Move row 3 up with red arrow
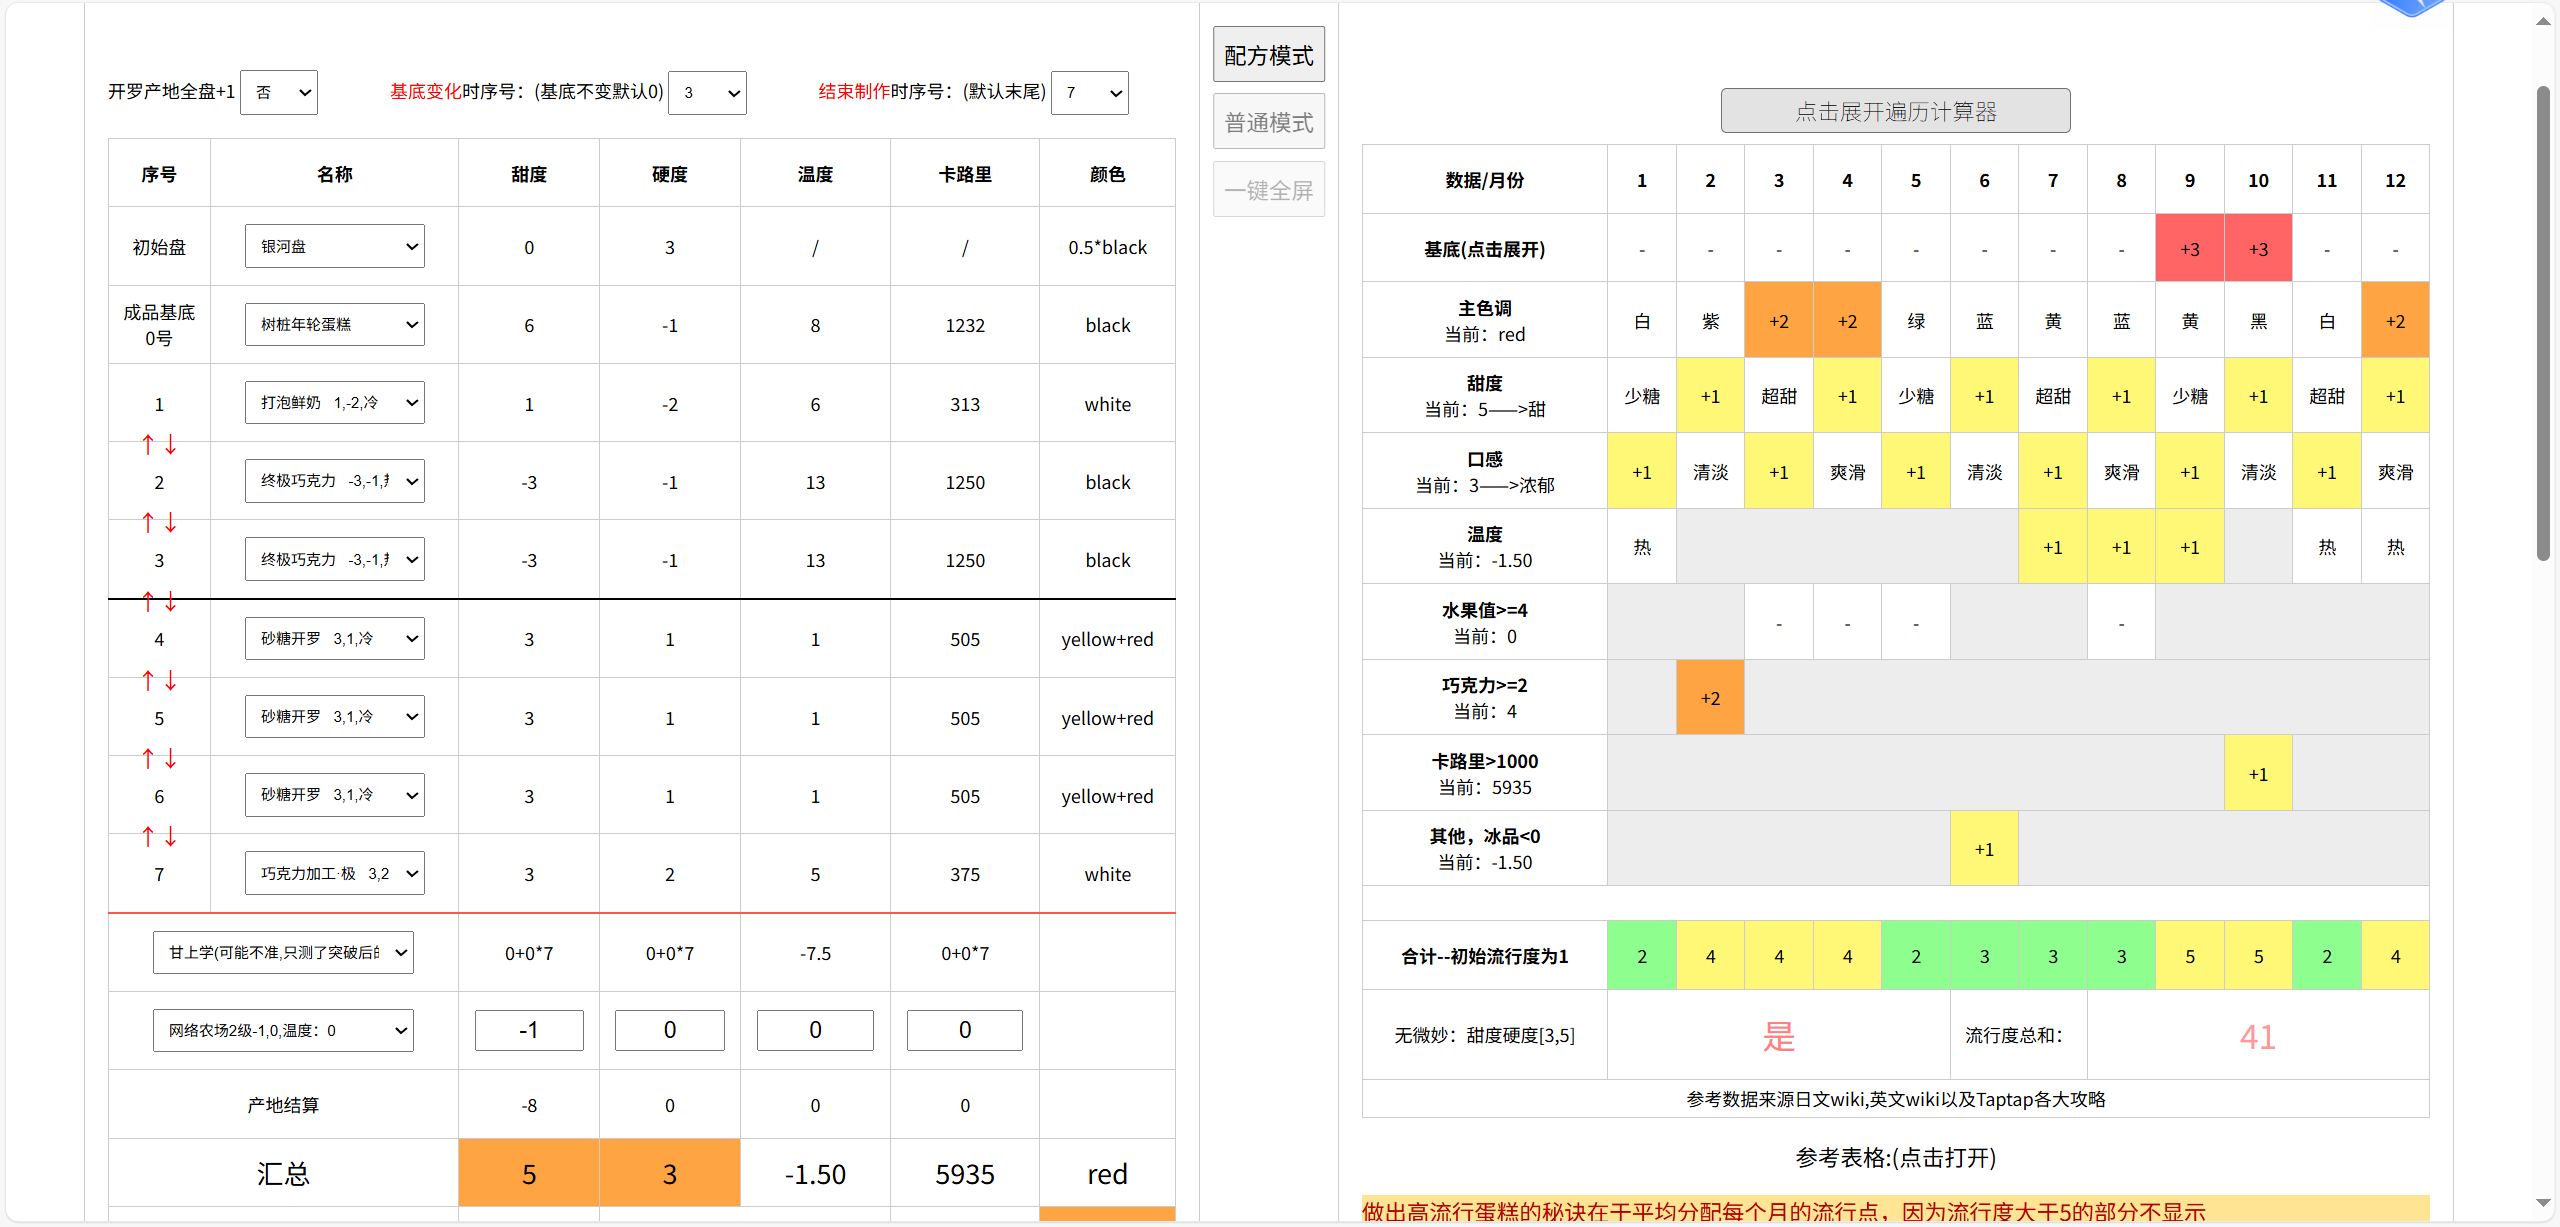The image size is (2560, 1227). [x=148, y=522]
